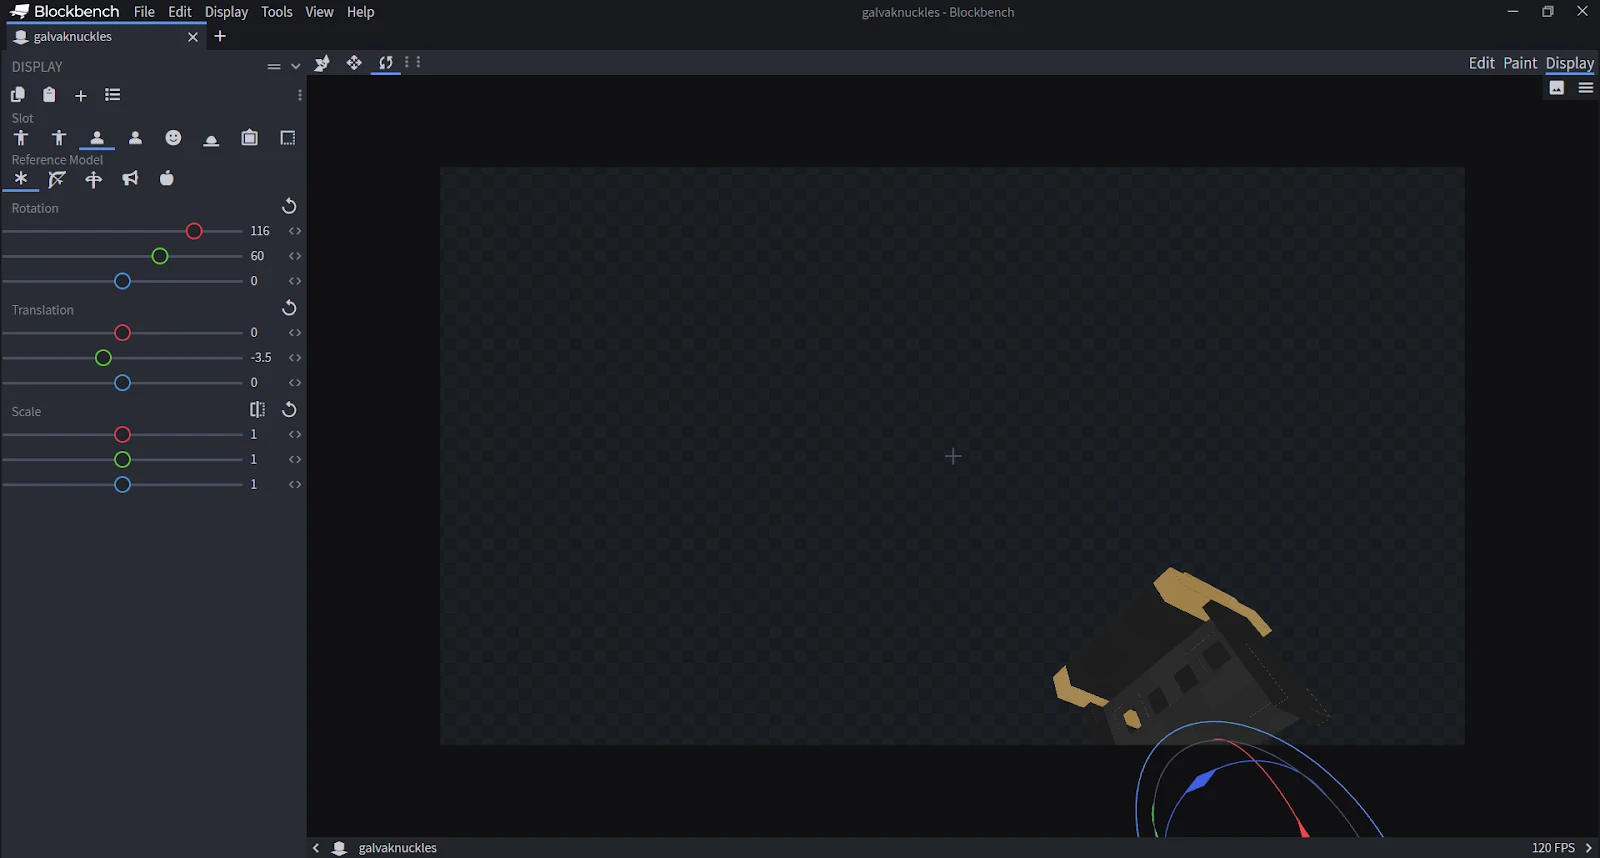Select the Rotate tool in toolbar

coord(386,63)
